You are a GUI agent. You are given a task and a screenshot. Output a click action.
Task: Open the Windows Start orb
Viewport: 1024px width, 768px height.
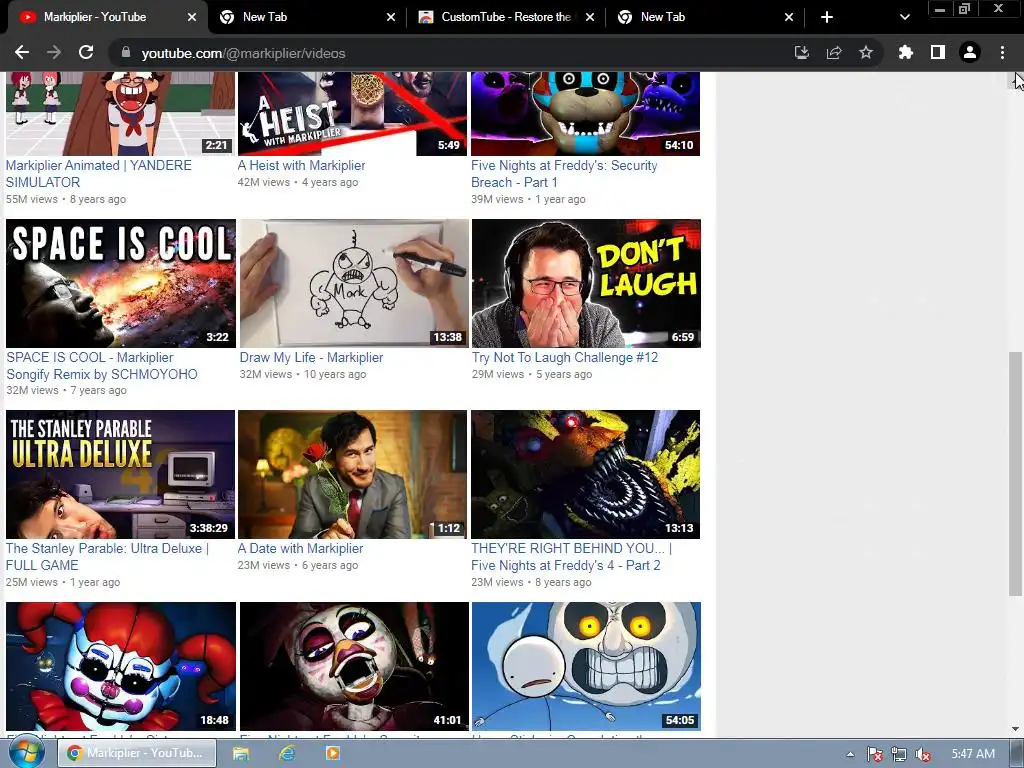click(25, 754)
